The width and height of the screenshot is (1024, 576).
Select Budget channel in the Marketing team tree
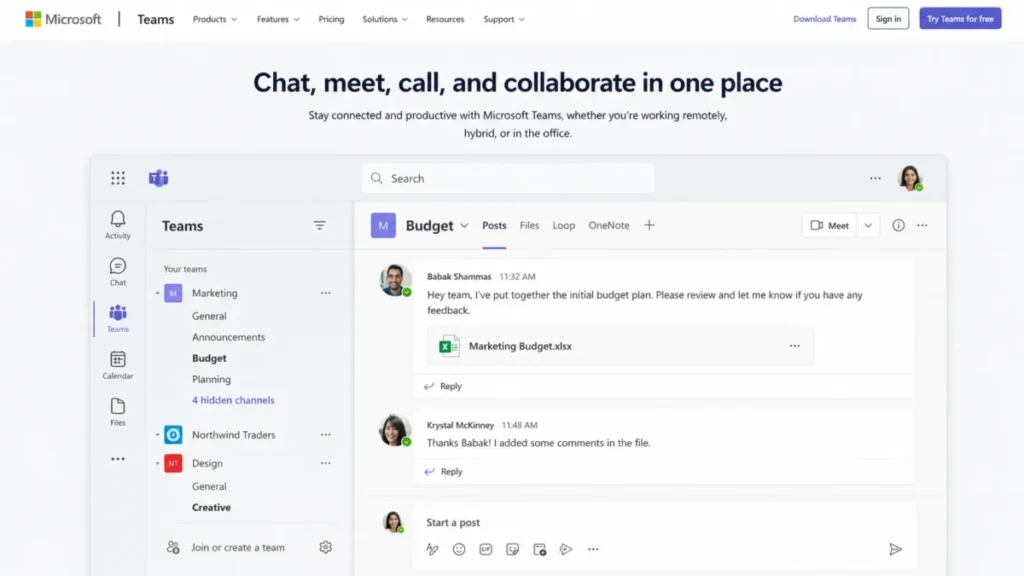coord(209,359)
